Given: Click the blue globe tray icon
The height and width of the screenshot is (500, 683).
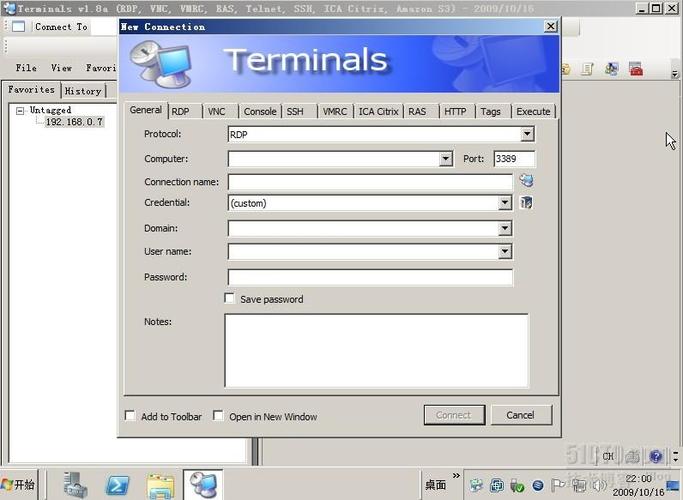Looking at the screenshot, I should click(x=538, y=485).
